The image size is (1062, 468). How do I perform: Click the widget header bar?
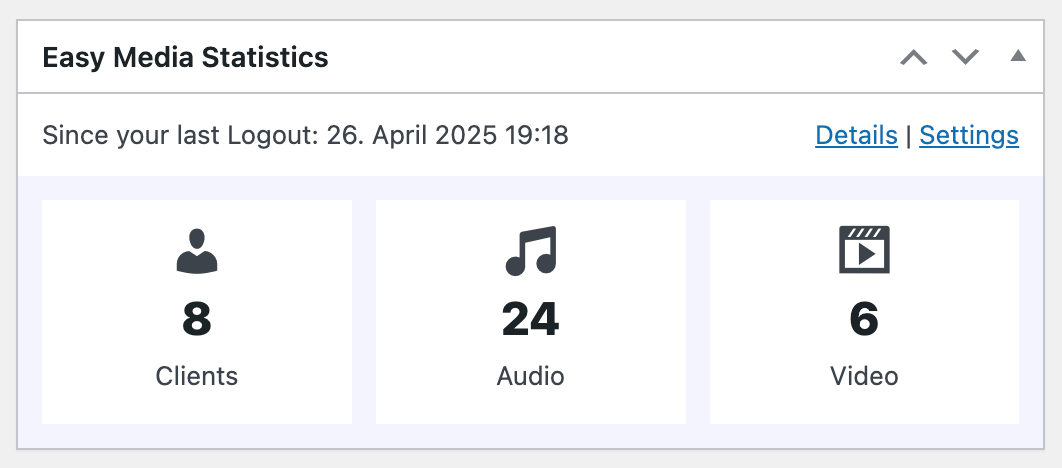[530, 57]
